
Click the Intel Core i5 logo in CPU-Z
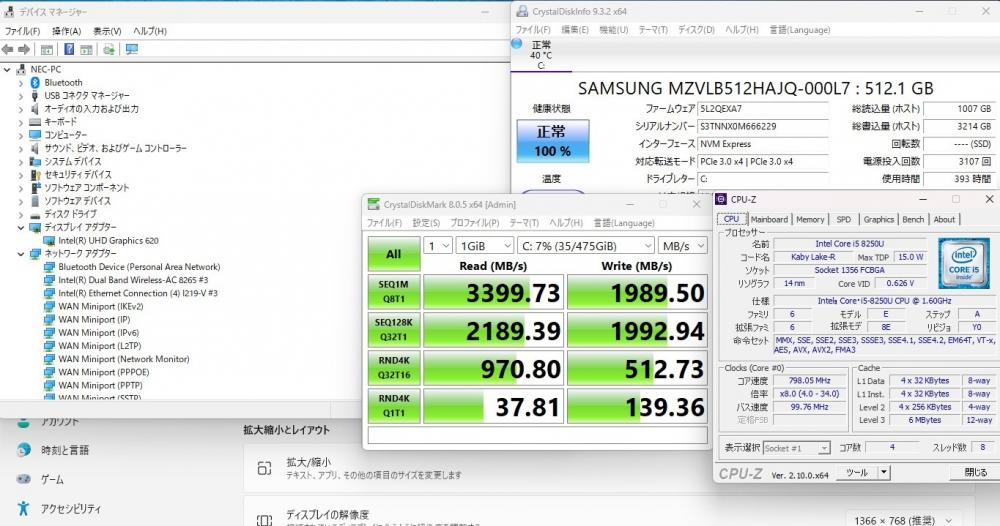click(x=964, y=263)
